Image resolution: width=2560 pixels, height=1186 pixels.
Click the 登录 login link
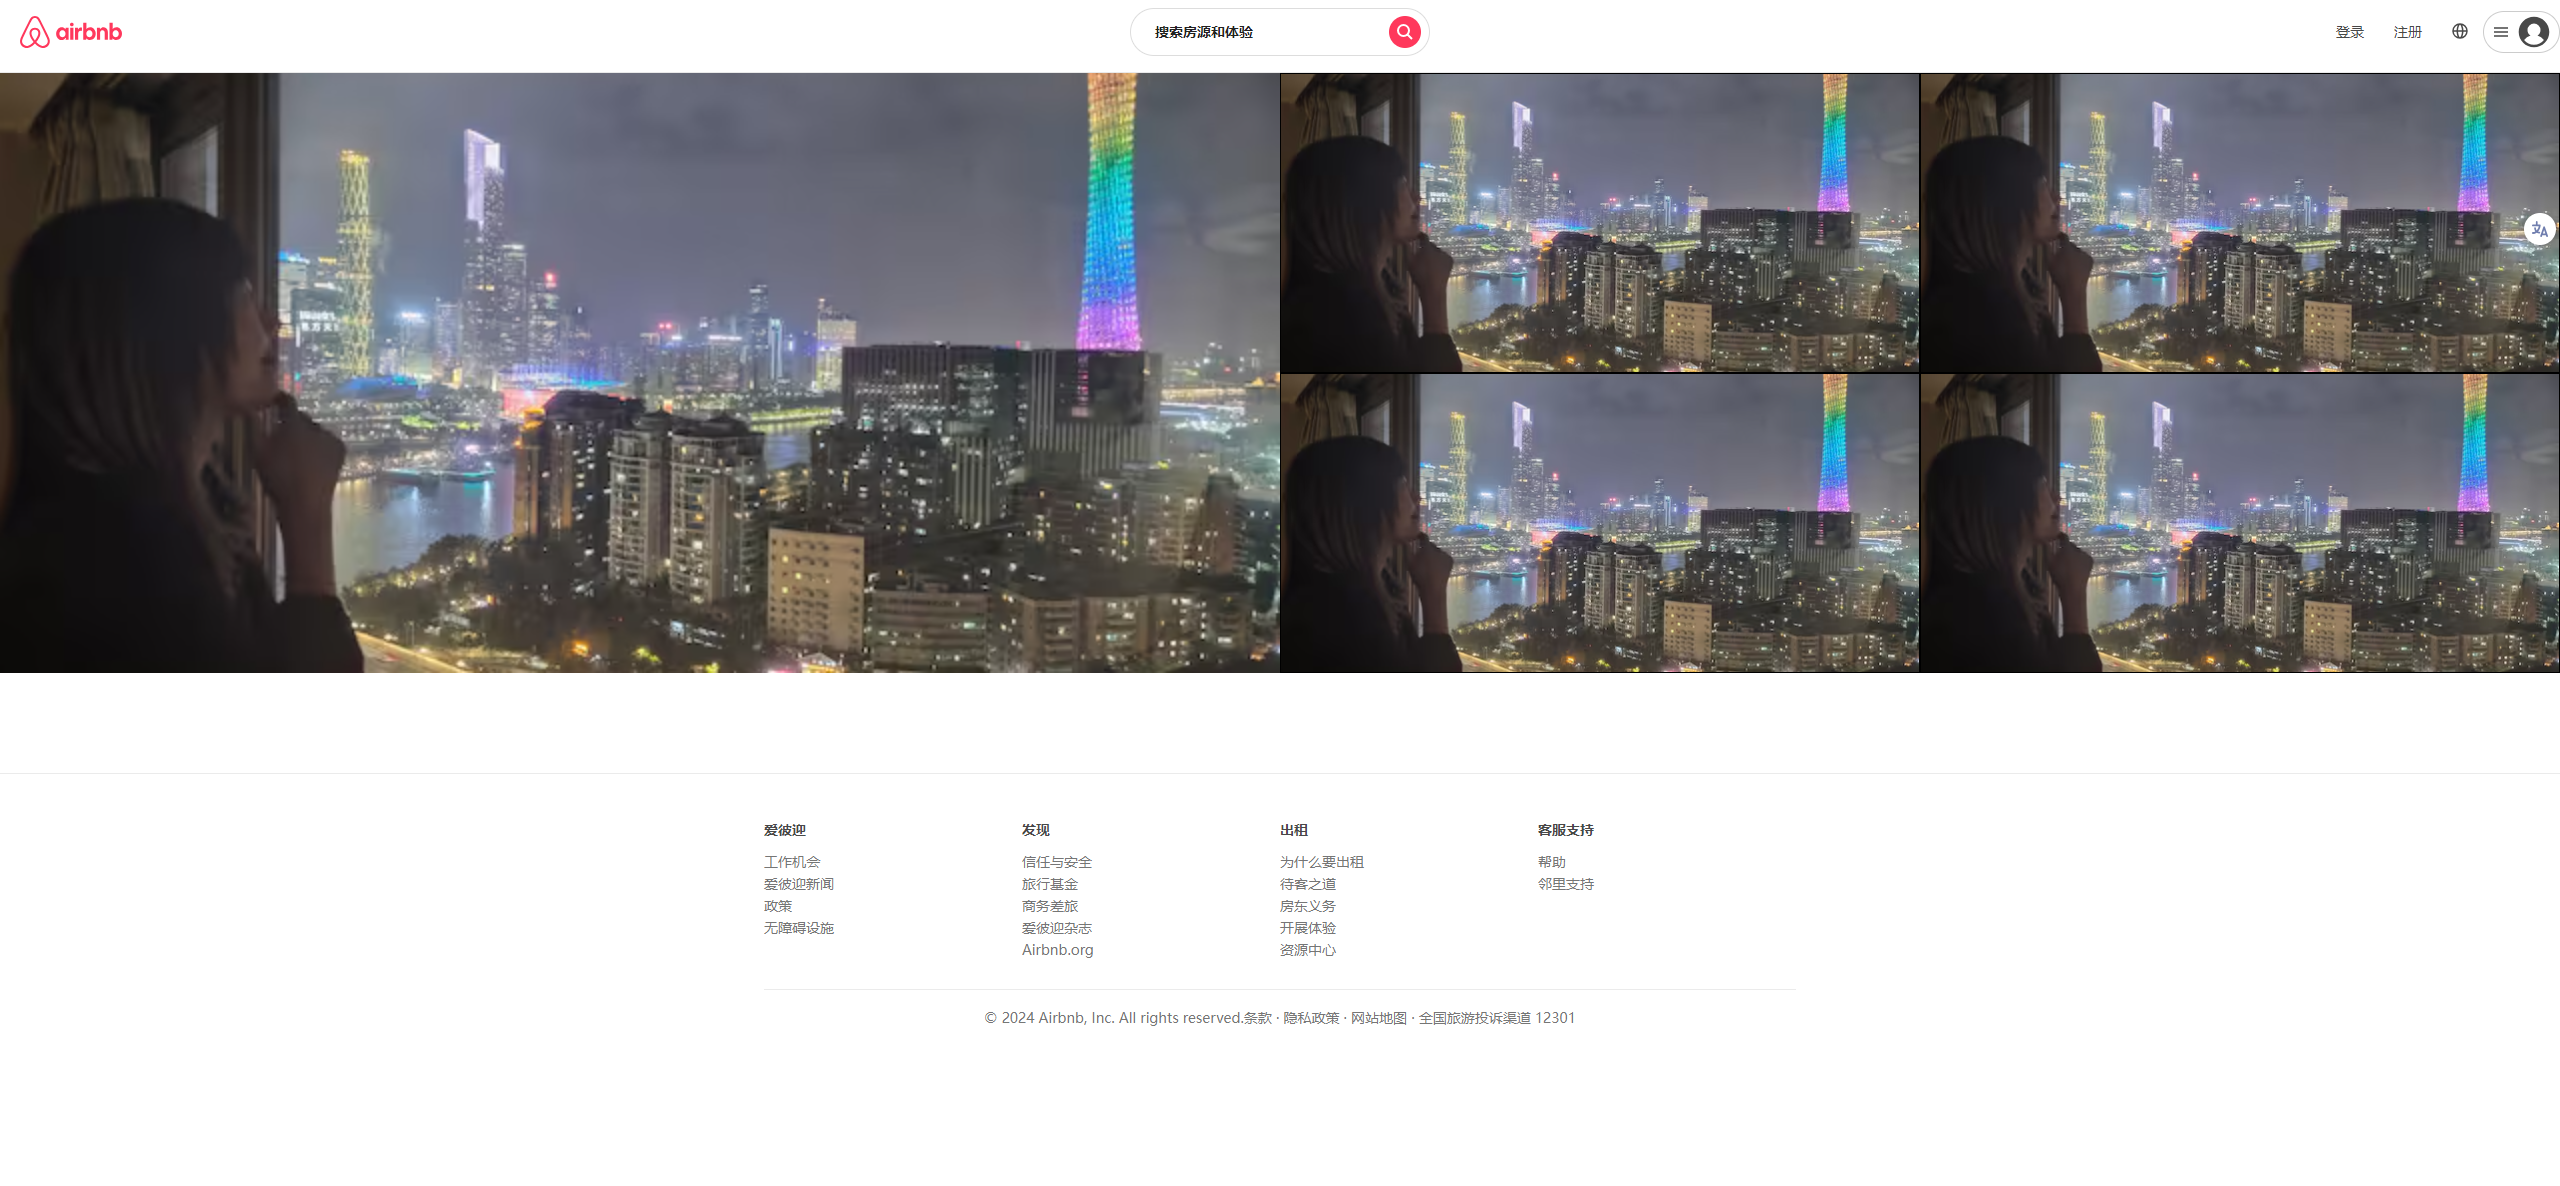click(x=2349, y=32)
